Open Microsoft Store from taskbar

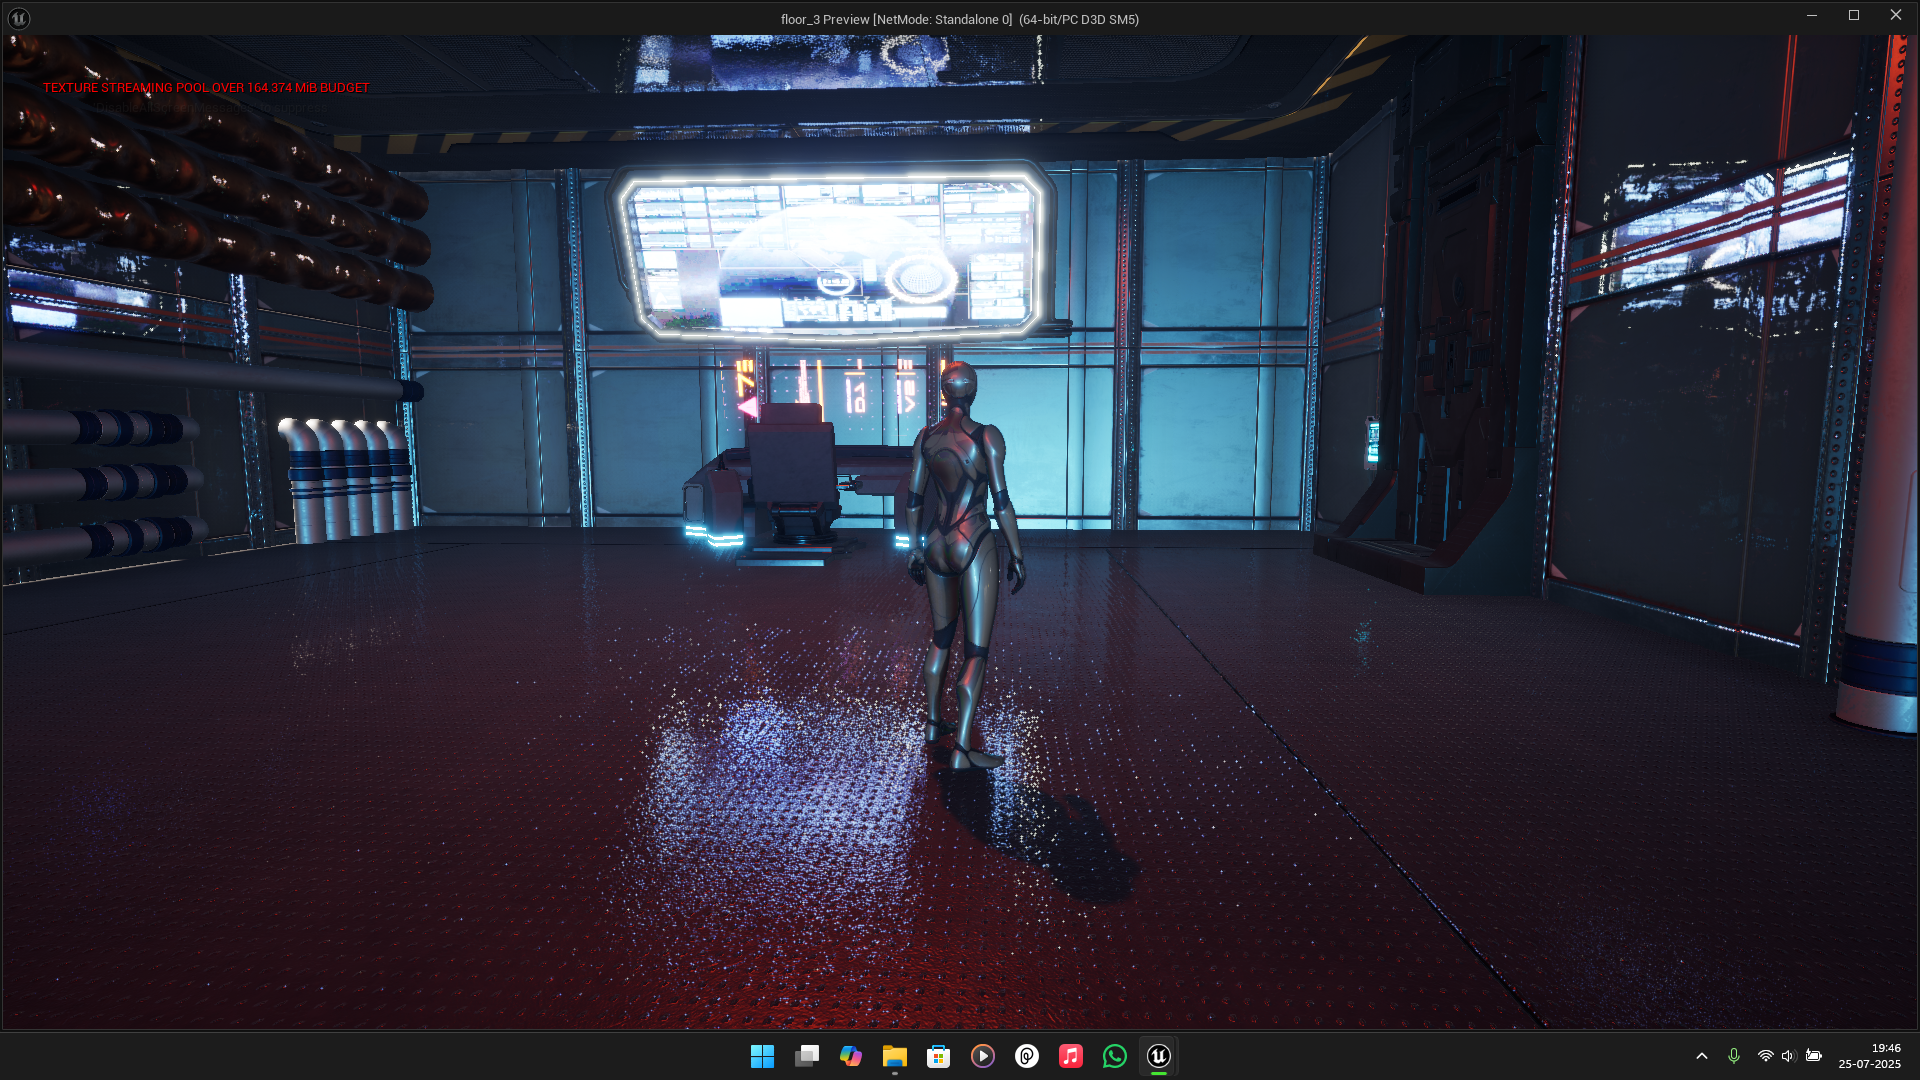click(x=938, y=1056)
